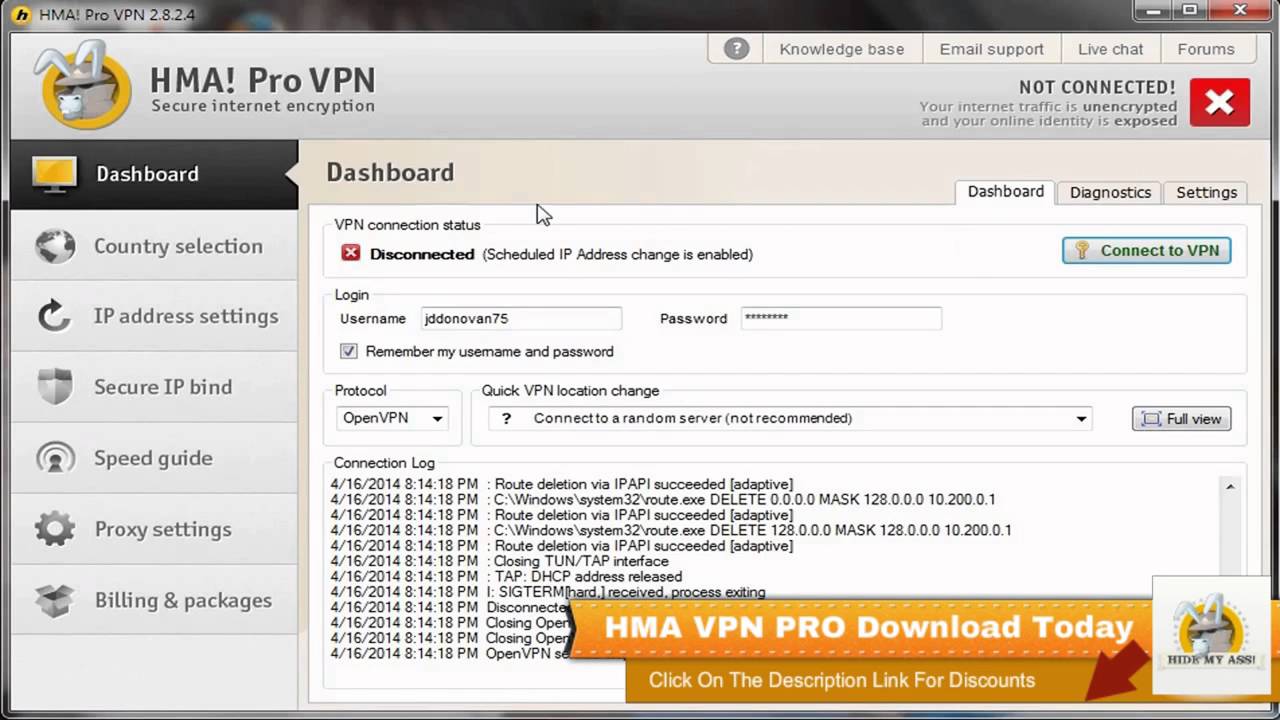Open Speed guide section
Viewport: 1280px width, 720px height.
[x=154, y=458]
